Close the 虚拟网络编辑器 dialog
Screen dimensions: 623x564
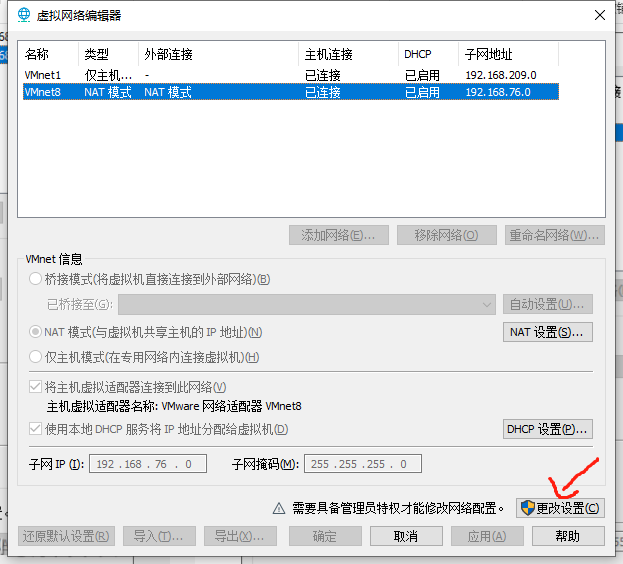point(600,15)
